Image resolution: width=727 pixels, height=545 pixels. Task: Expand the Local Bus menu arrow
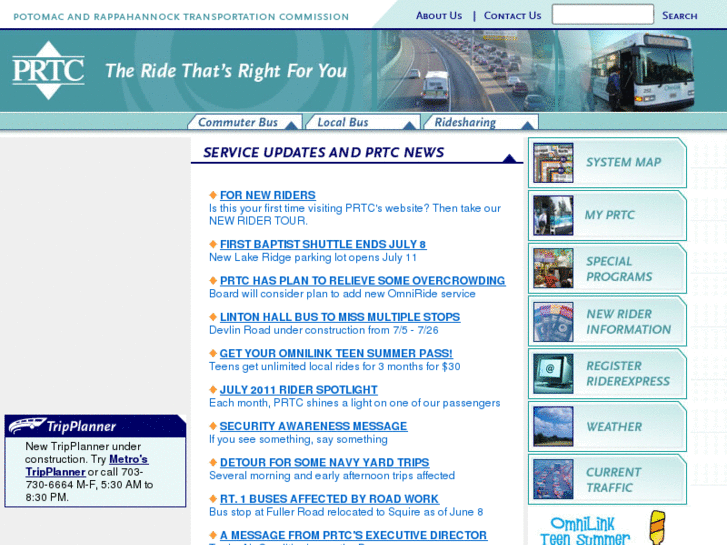coord(409,125)
